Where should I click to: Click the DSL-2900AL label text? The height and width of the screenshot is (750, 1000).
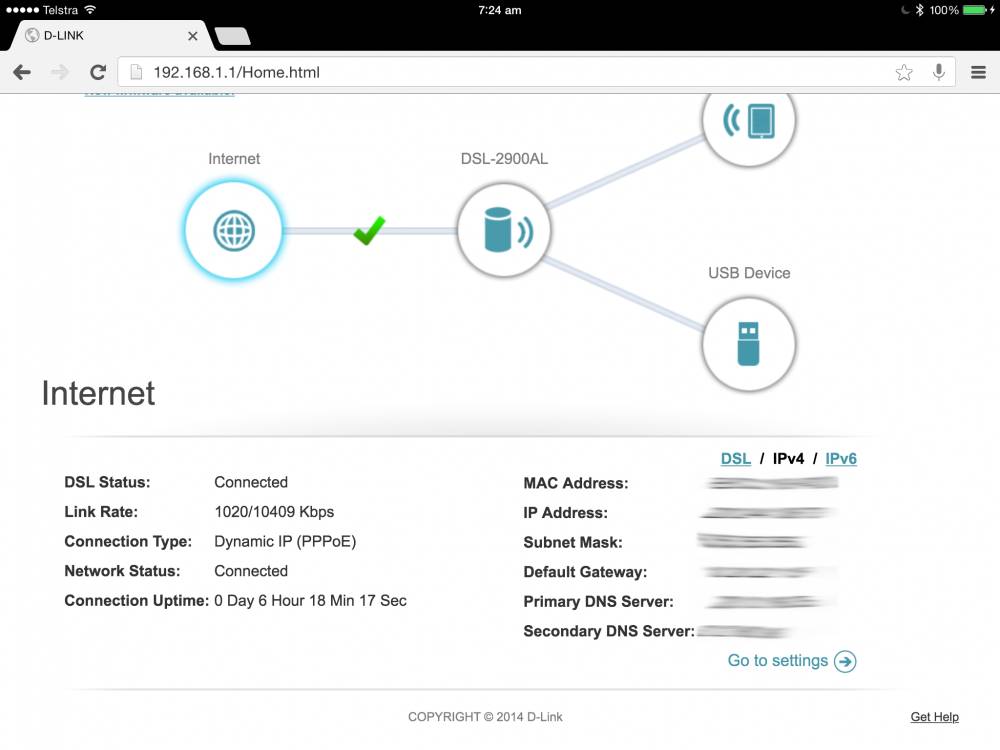[x=504, y=159]
